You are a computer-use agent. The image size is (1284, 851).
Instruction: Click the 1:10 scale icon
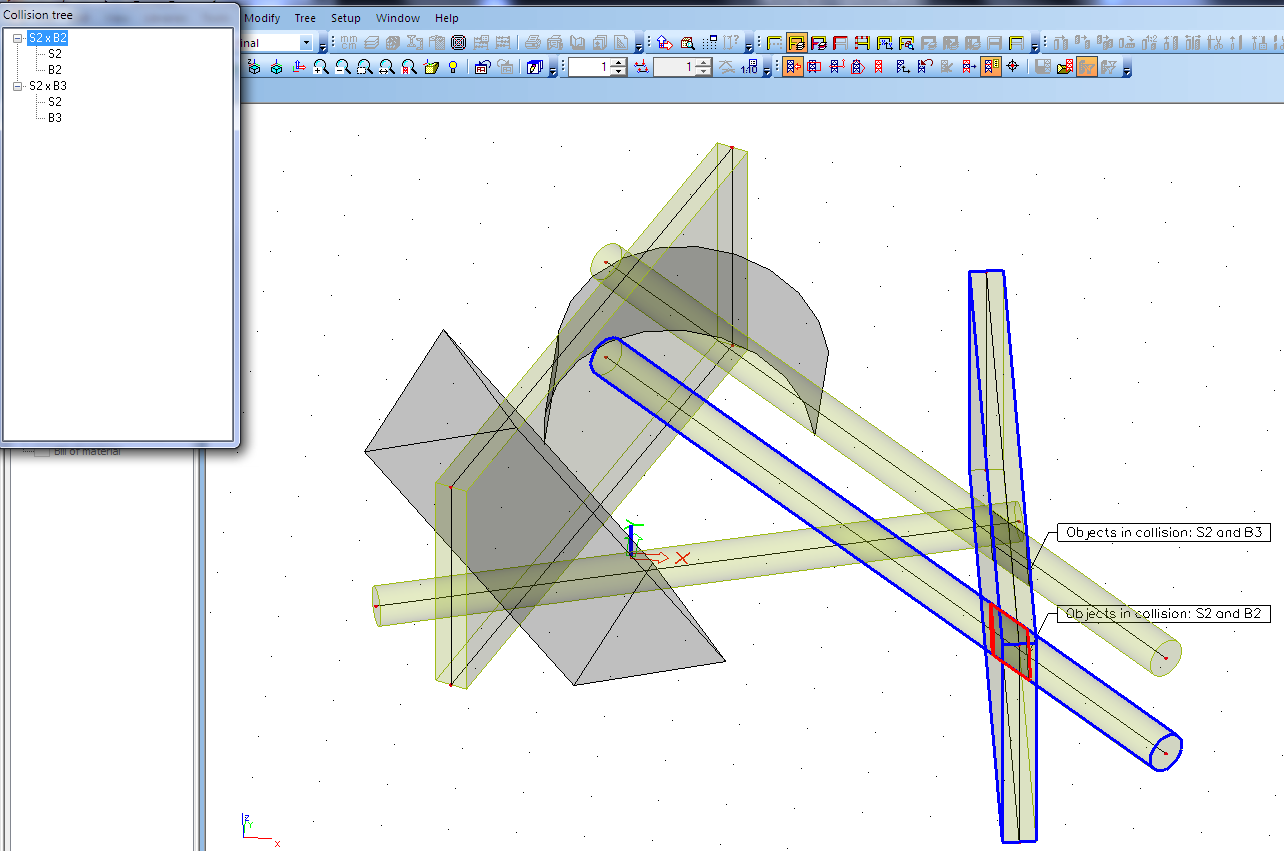(x=750, y=67)
